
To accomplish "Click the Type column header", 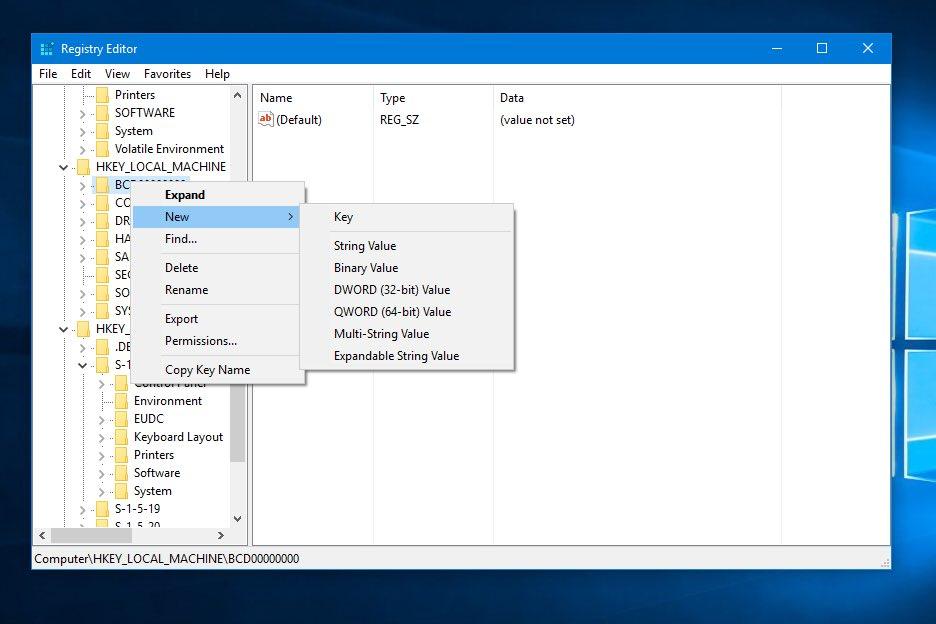I will click(x=433, y=98).
